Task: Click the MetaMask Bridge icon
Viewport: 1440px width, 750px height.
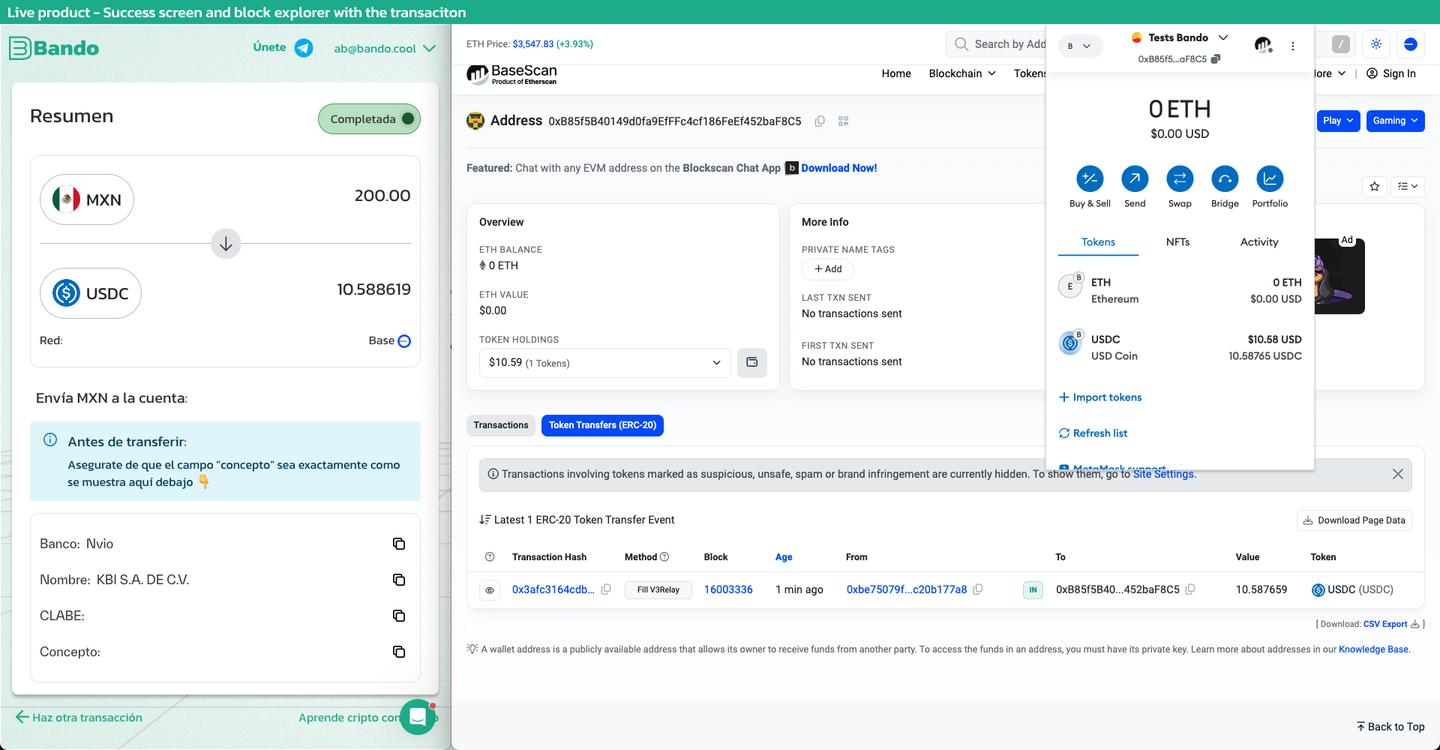Action: pyautogui.click(x=1225, y=179)
